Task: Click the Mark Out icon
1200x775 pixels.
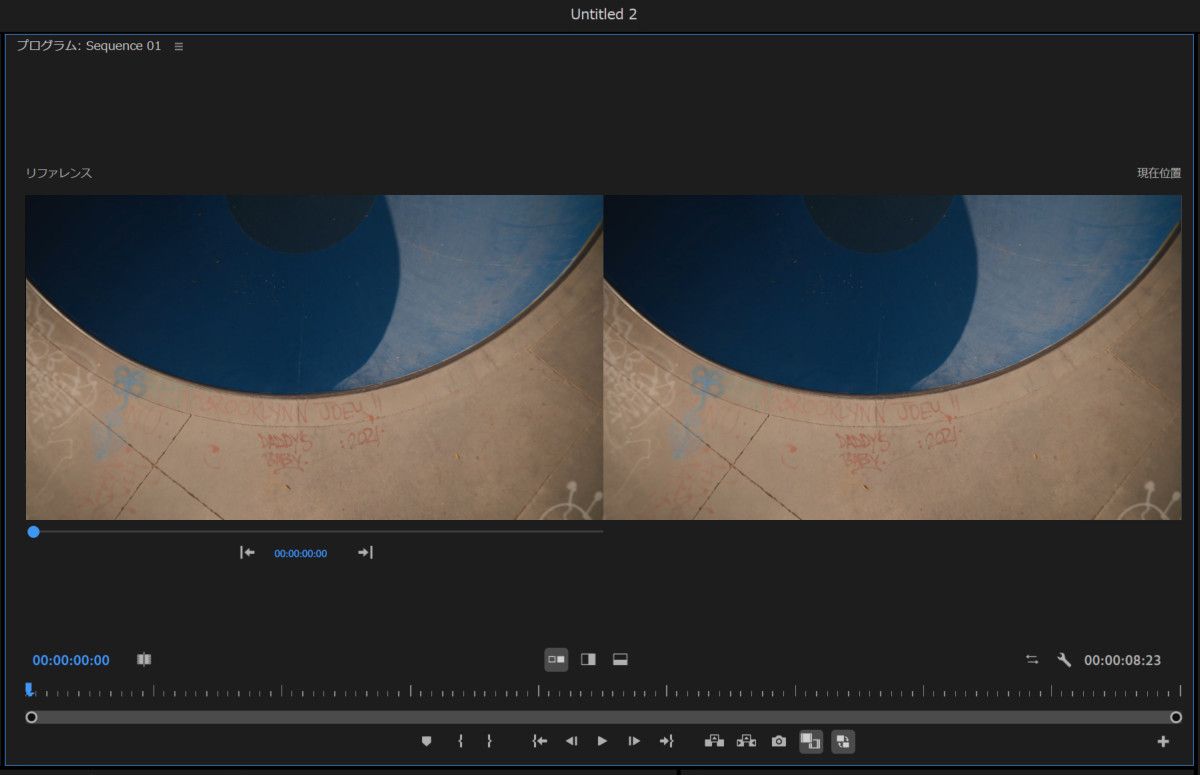Action: tap(489, 741)
